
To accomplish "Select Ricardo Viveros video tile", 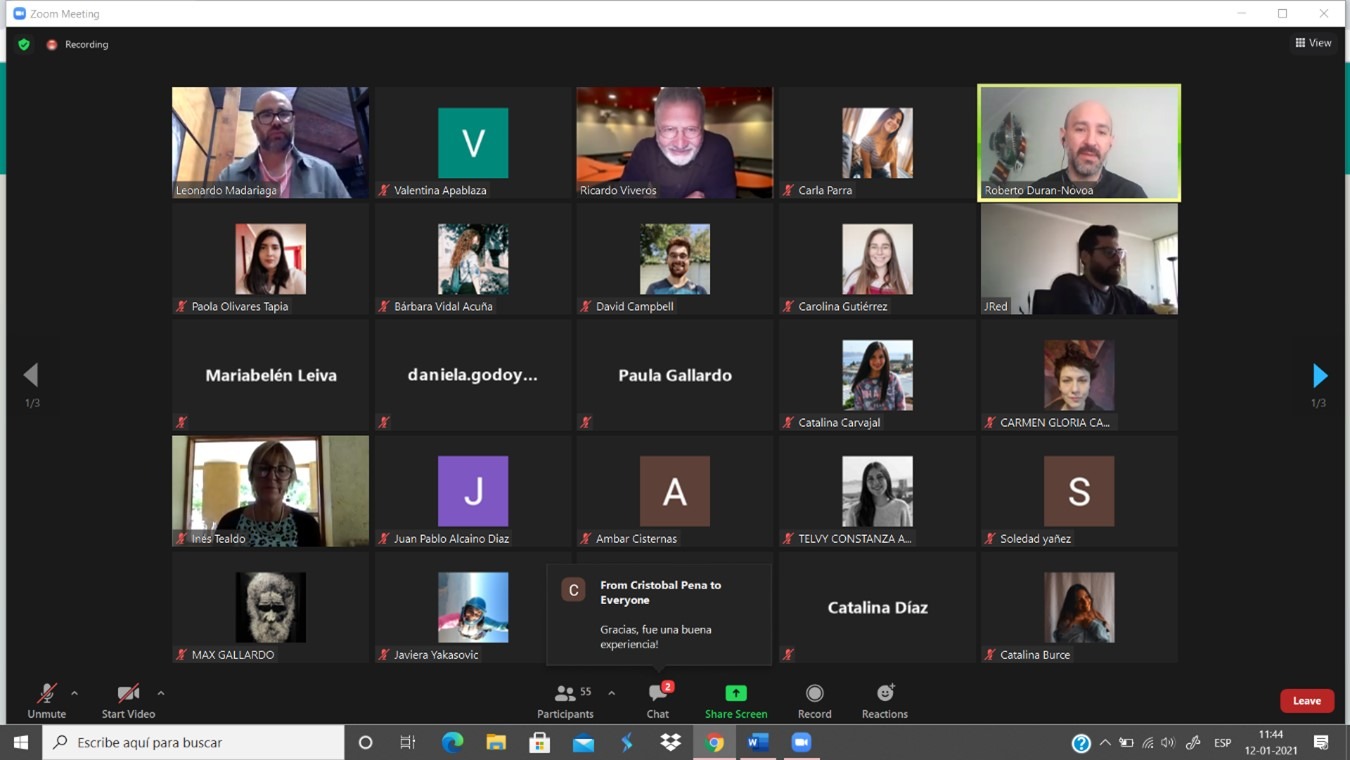I will point(674,142).
